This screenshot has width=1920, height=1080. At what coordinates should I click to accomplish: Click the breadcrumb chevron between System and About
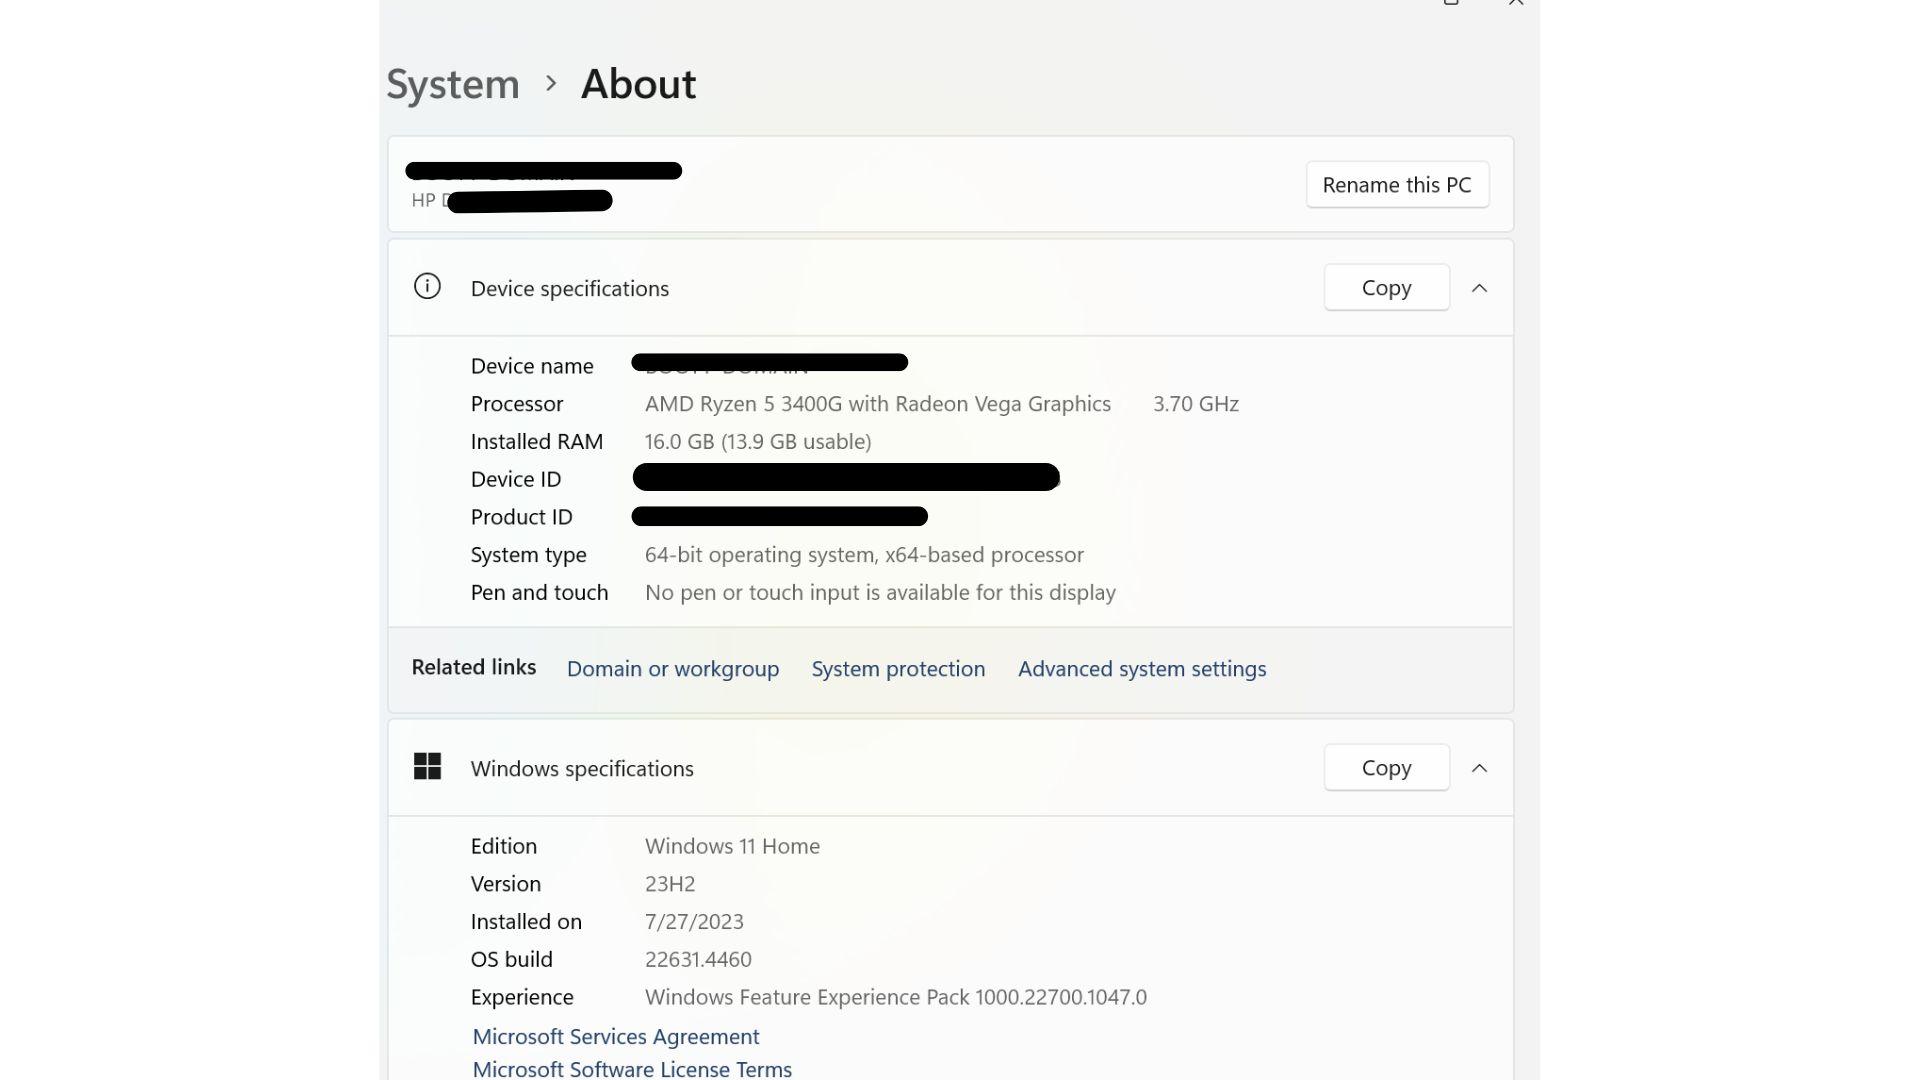click(550, 85)
